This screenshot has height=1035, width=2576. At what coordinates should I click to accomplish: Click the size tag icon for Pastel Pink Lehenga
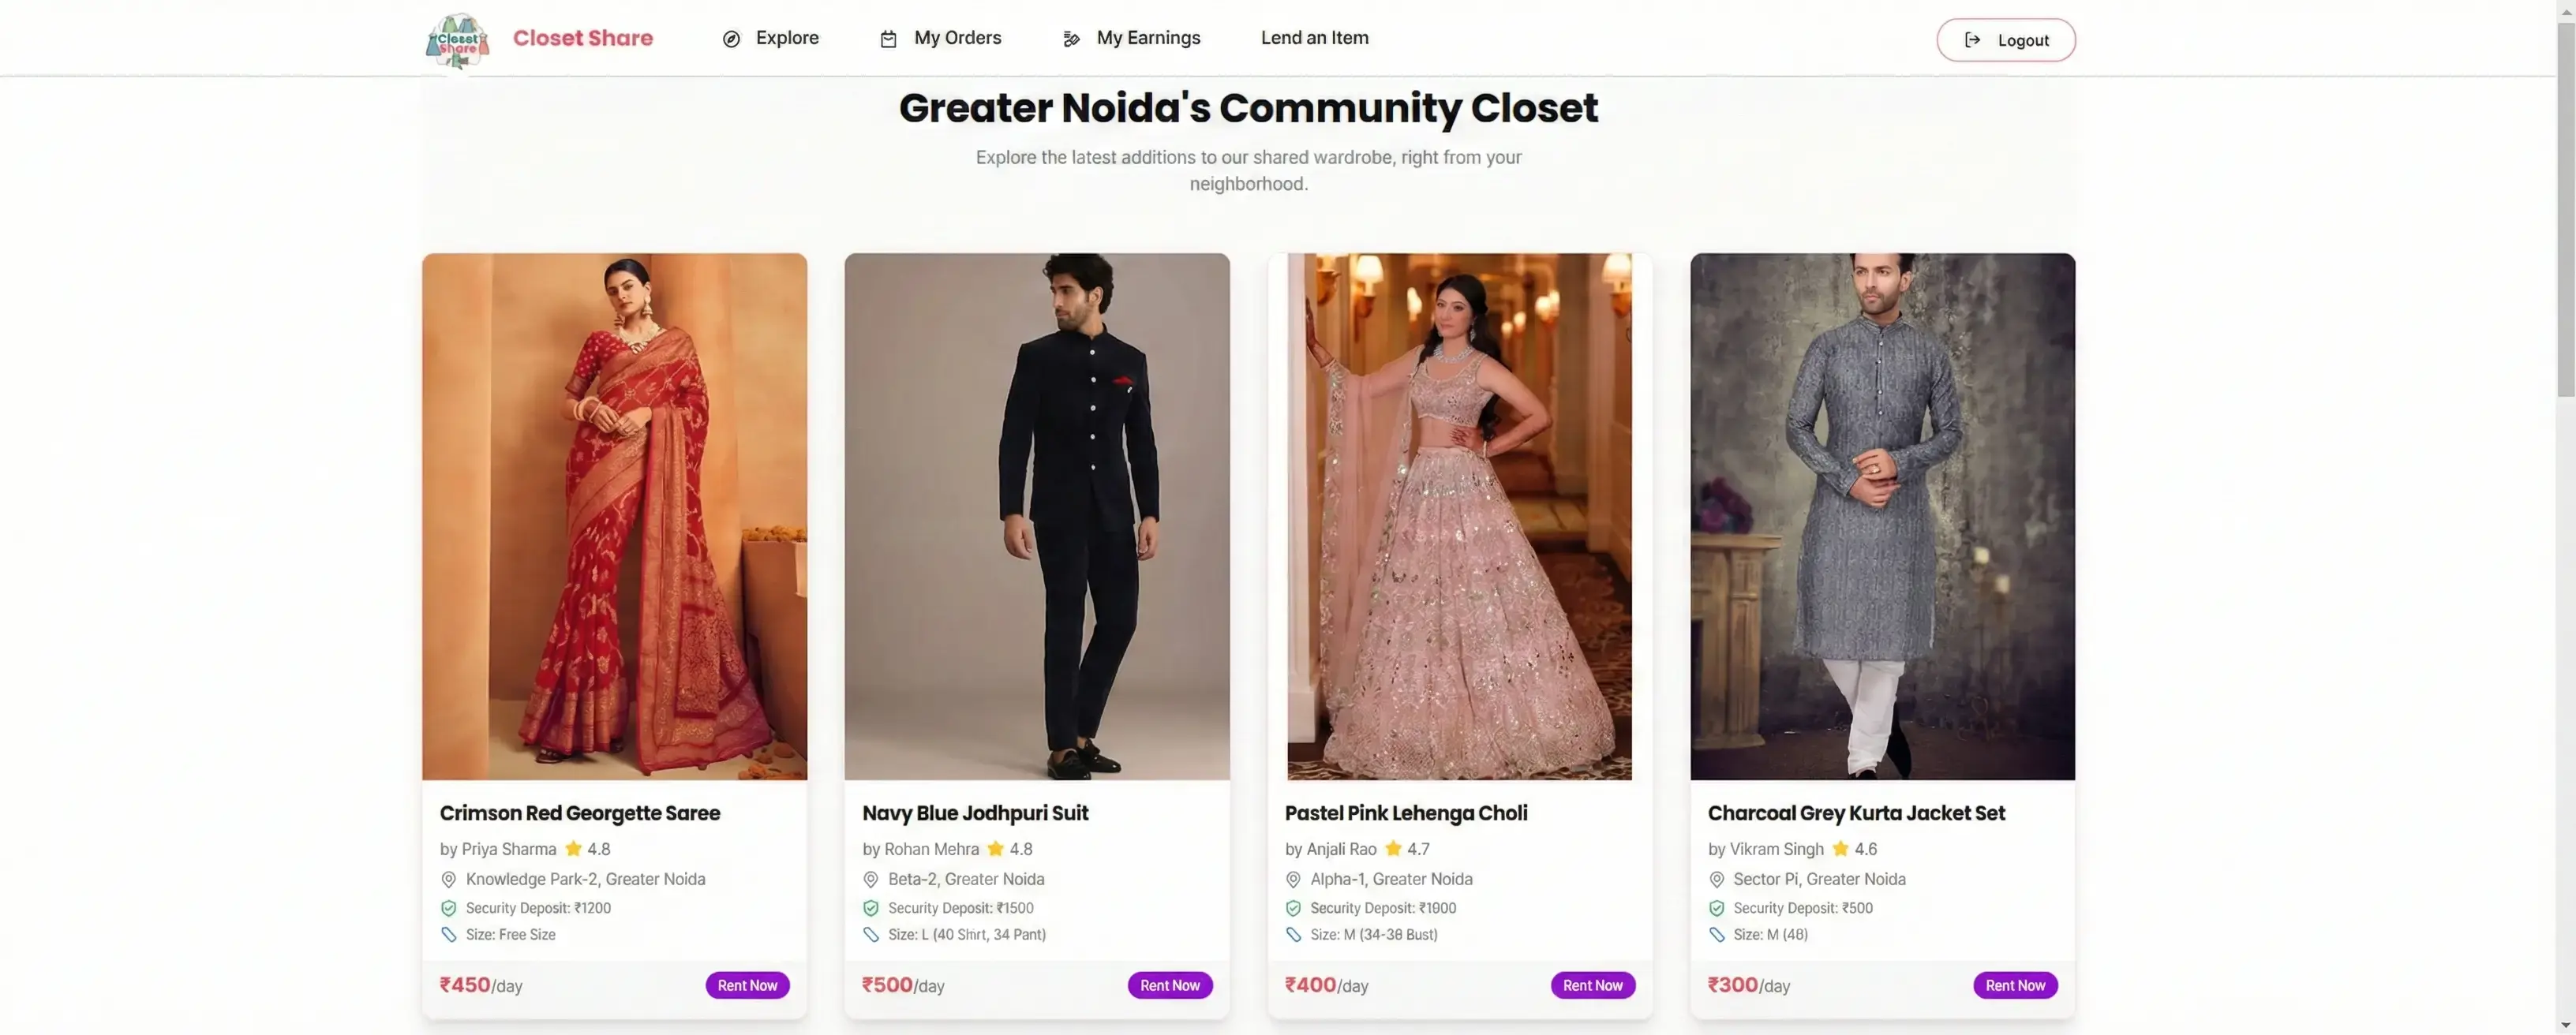pos(1293,935)
